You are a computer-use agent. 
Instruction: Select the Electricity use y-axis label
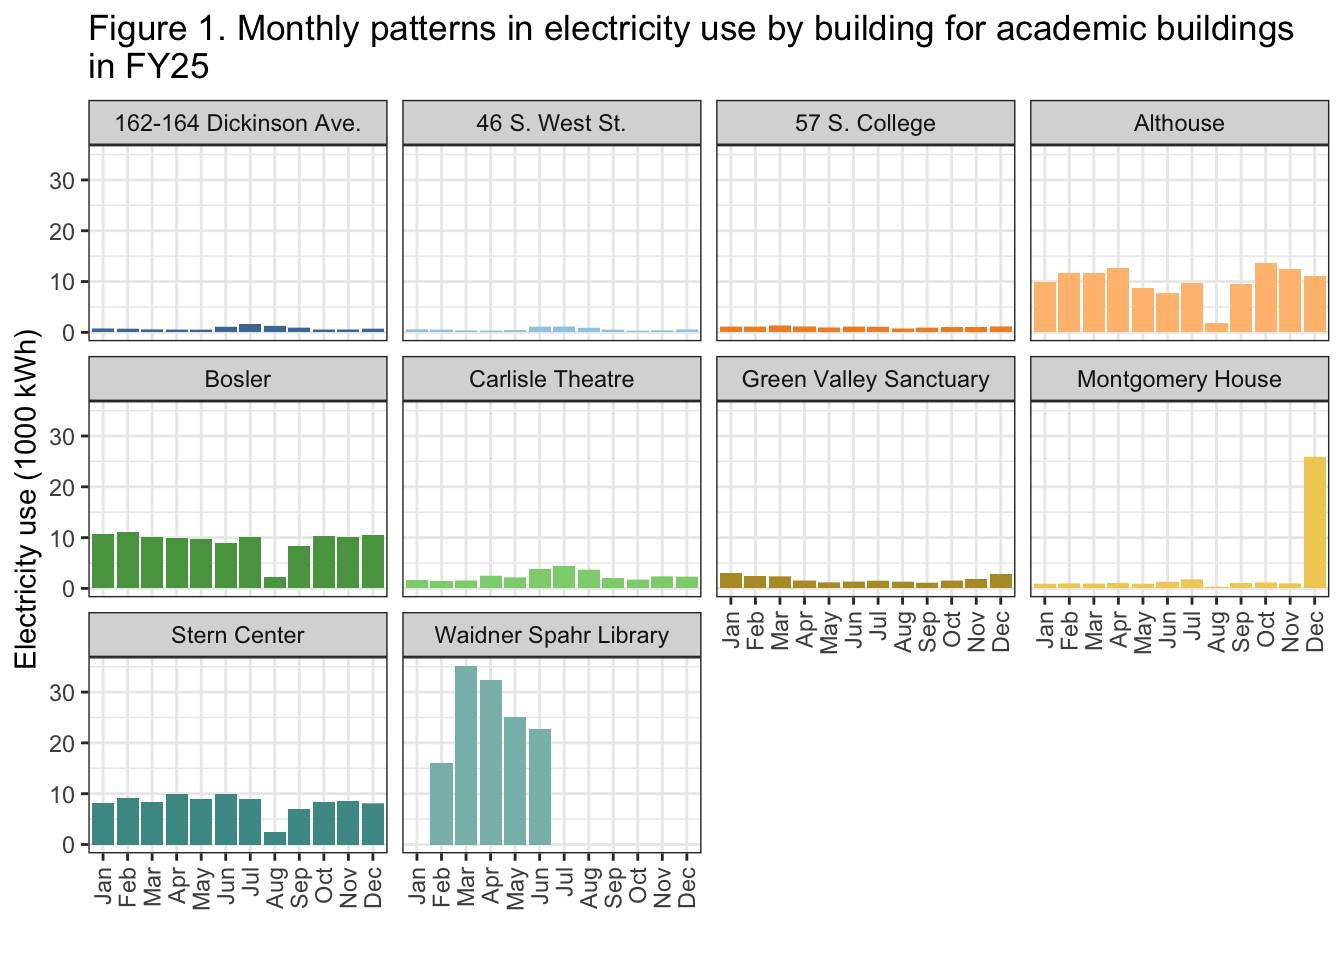click(26, 498)
